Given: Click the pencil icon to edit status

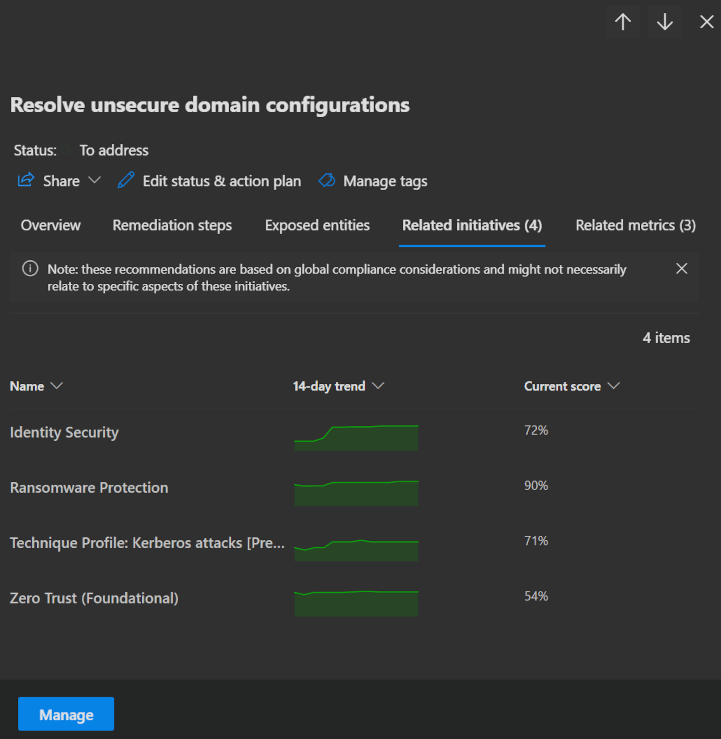Looking at the screenshot, I should (x=126, y=181).
